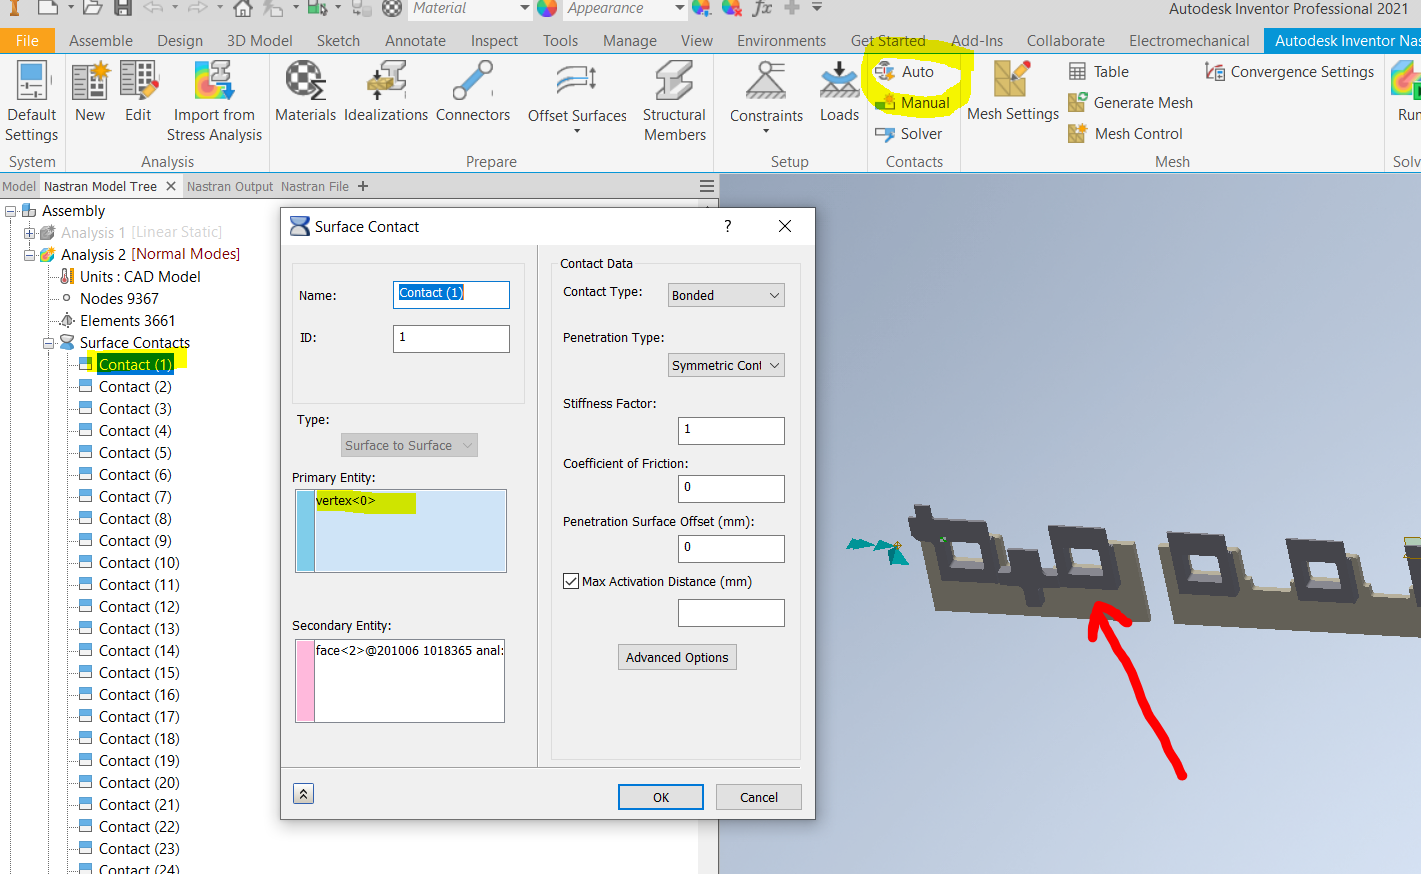The height and width of the screenshot is (874, 1421).
Task: Collapse the Analysis 2 tree node
Action: [x=30, y=254]
